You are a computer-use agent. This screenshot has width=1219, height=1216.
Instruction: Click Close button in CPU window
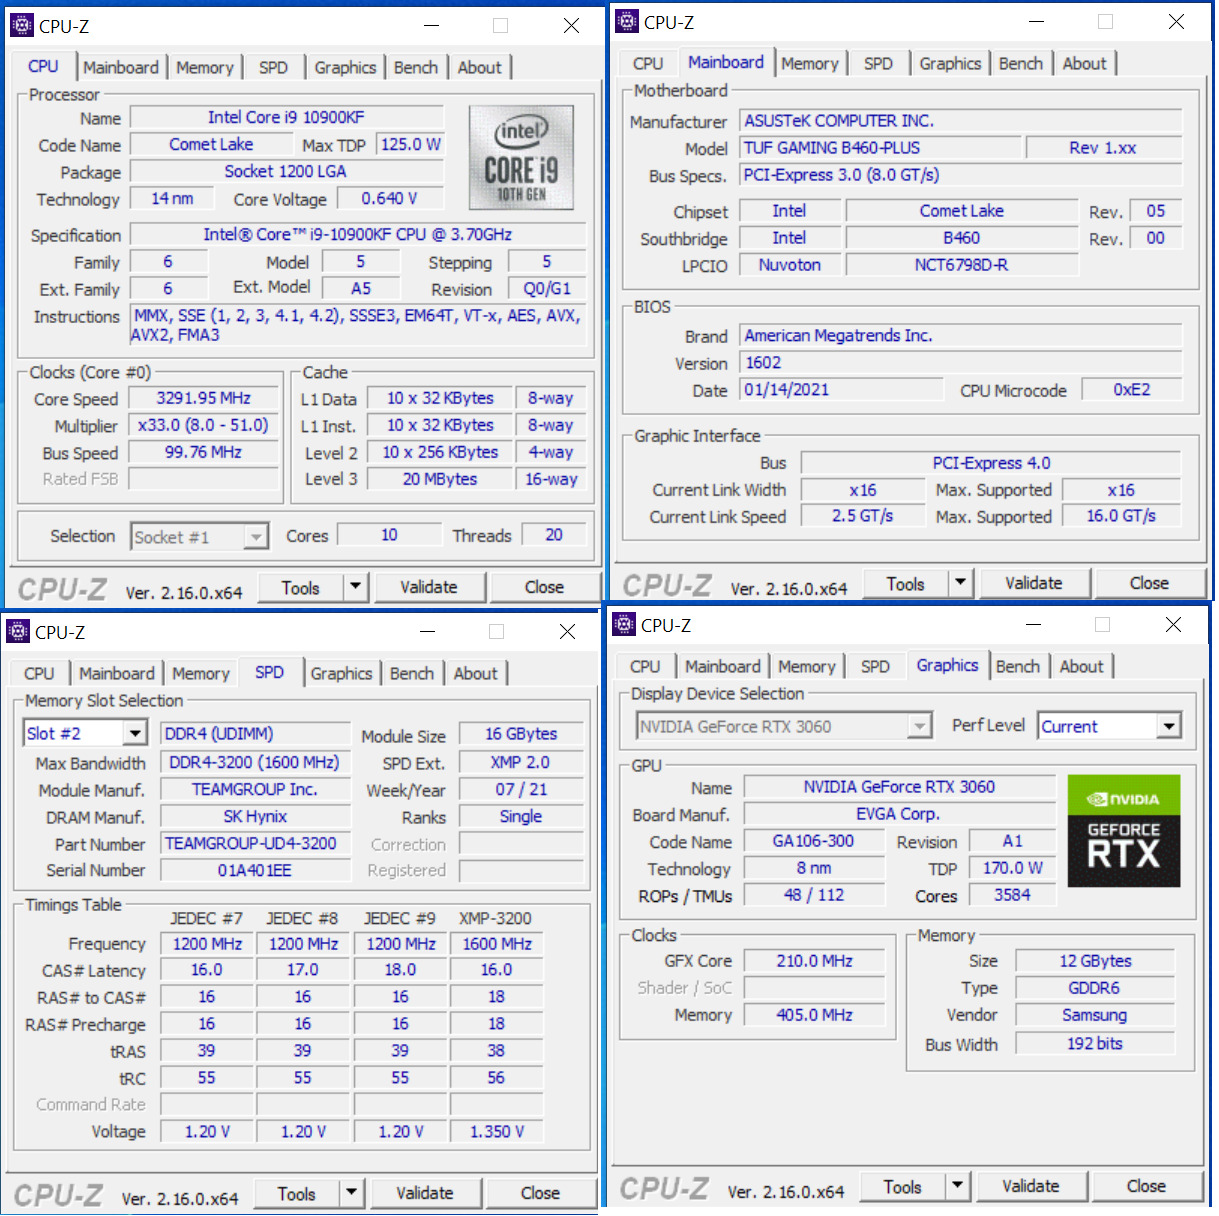coord(544,587)
